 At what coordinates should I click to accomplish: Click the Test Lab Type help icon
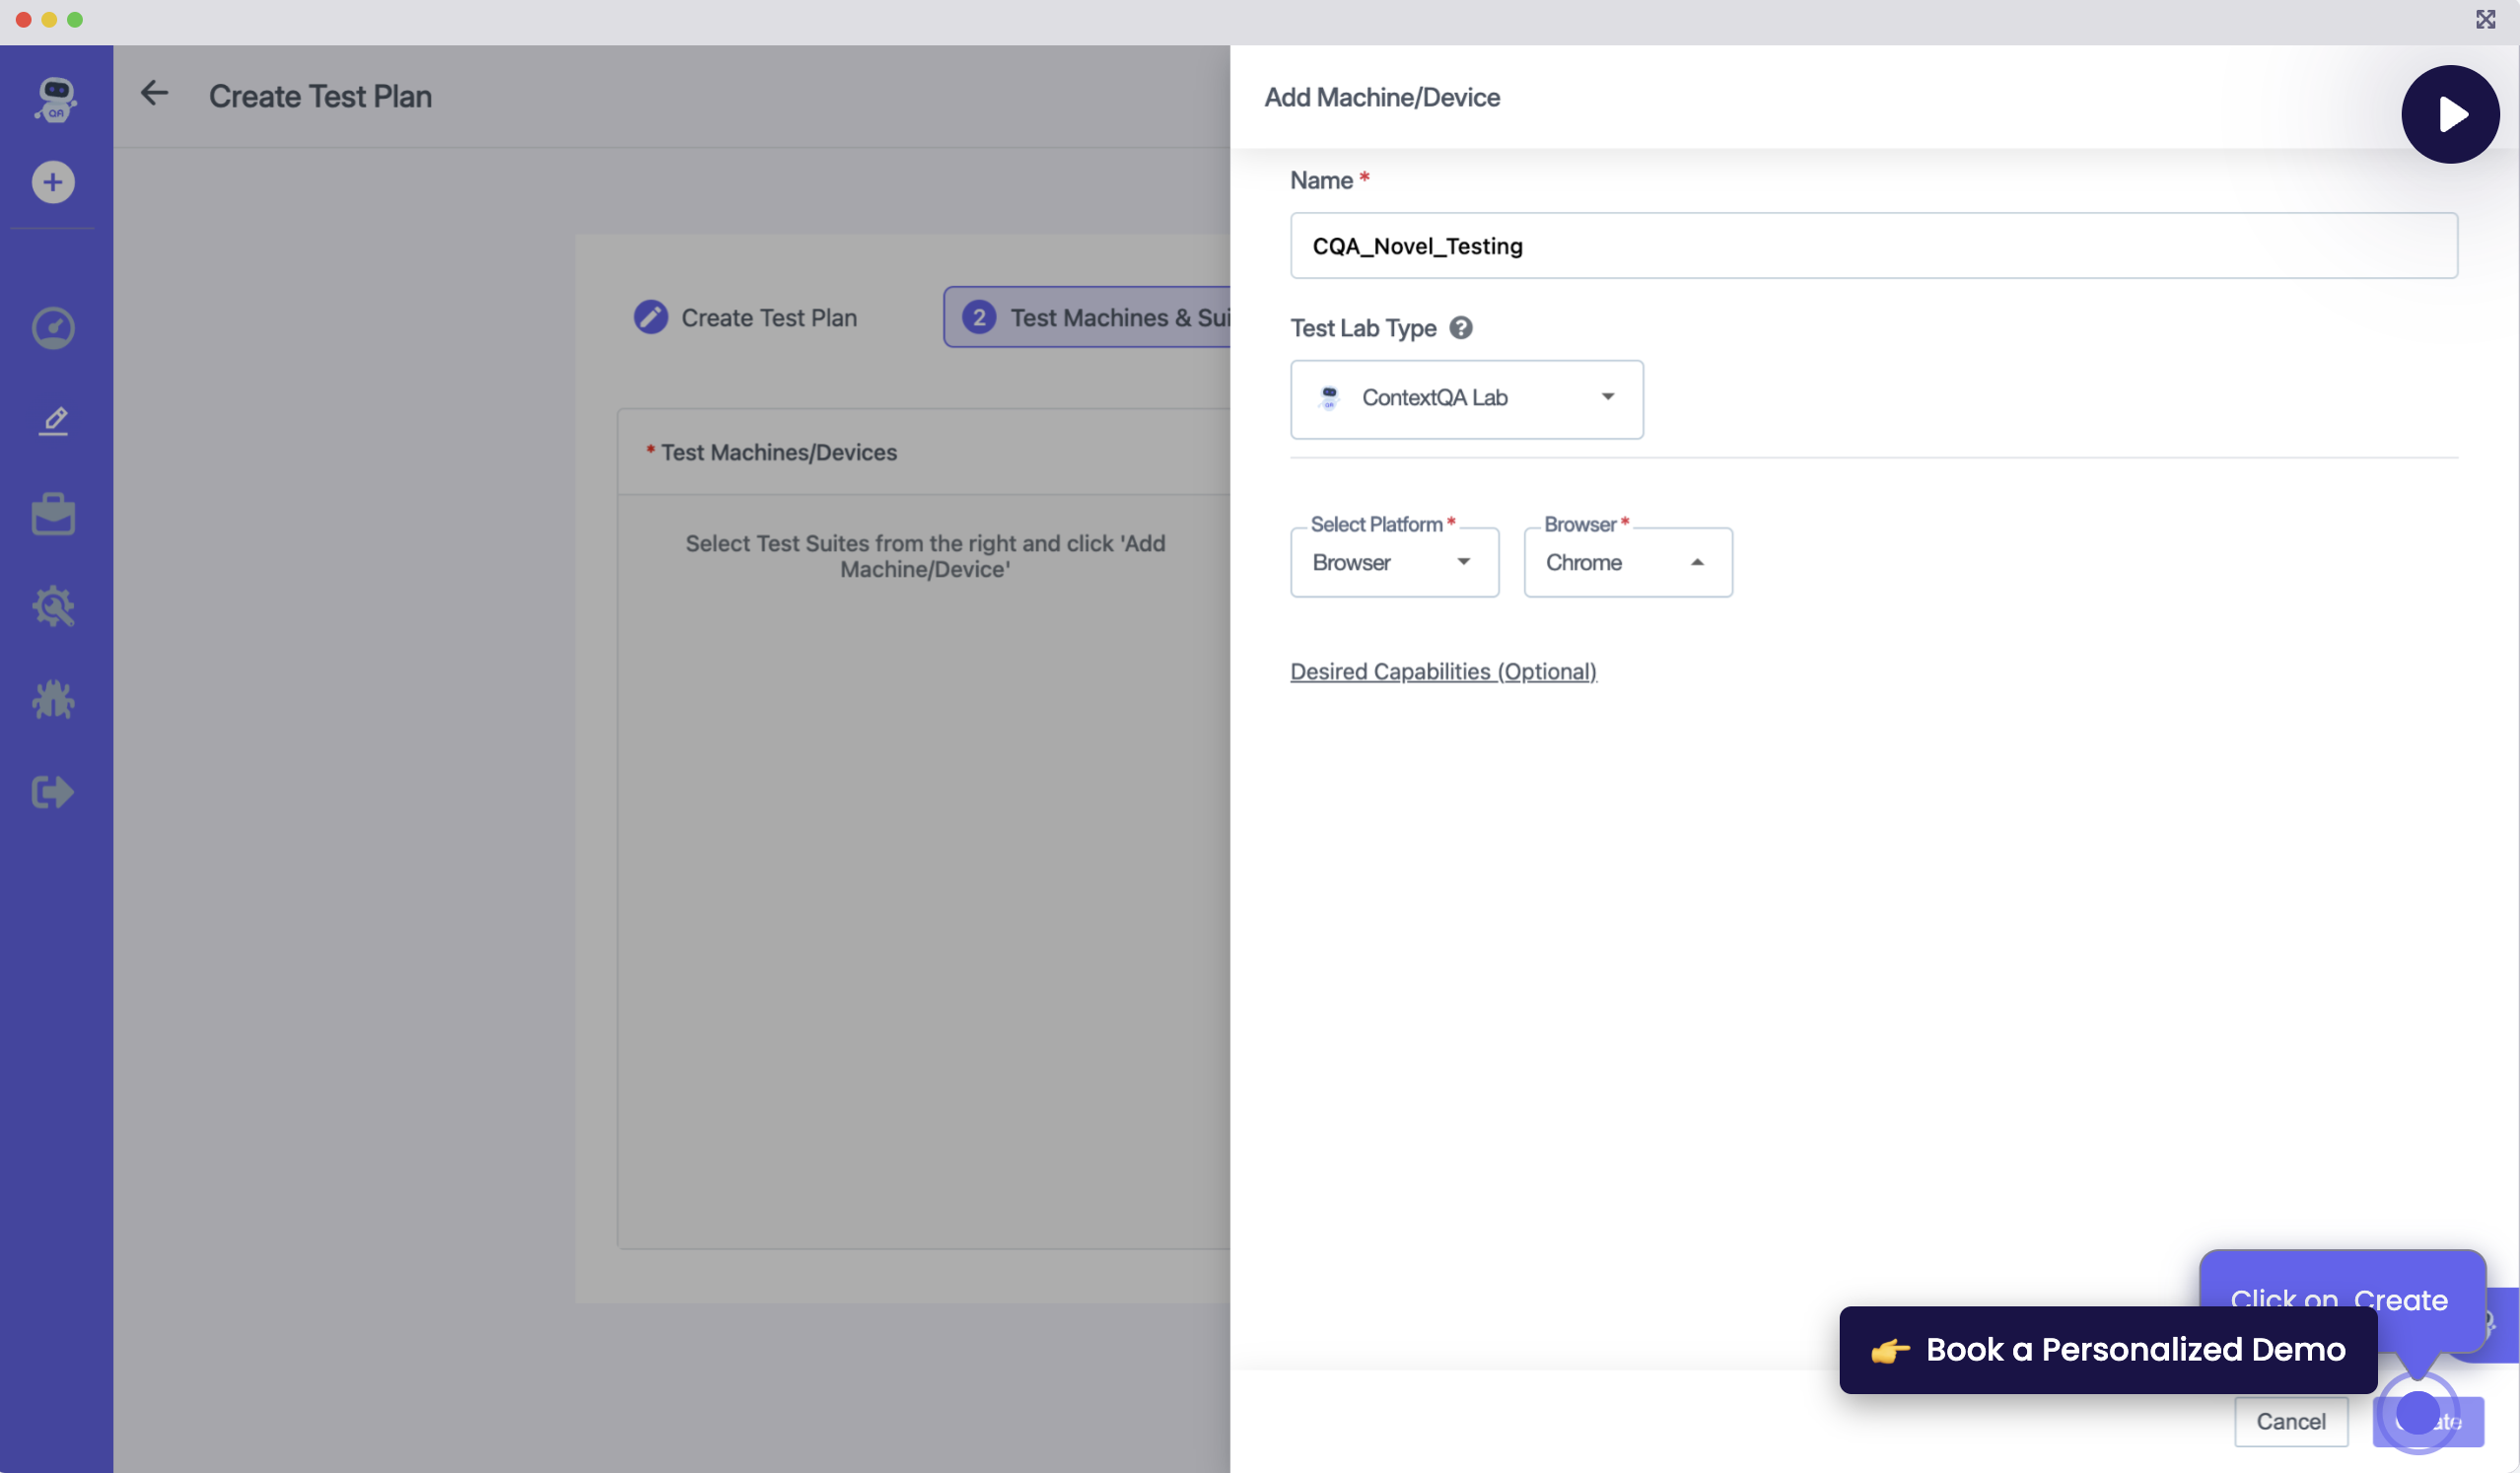(x=1460, y=328)
